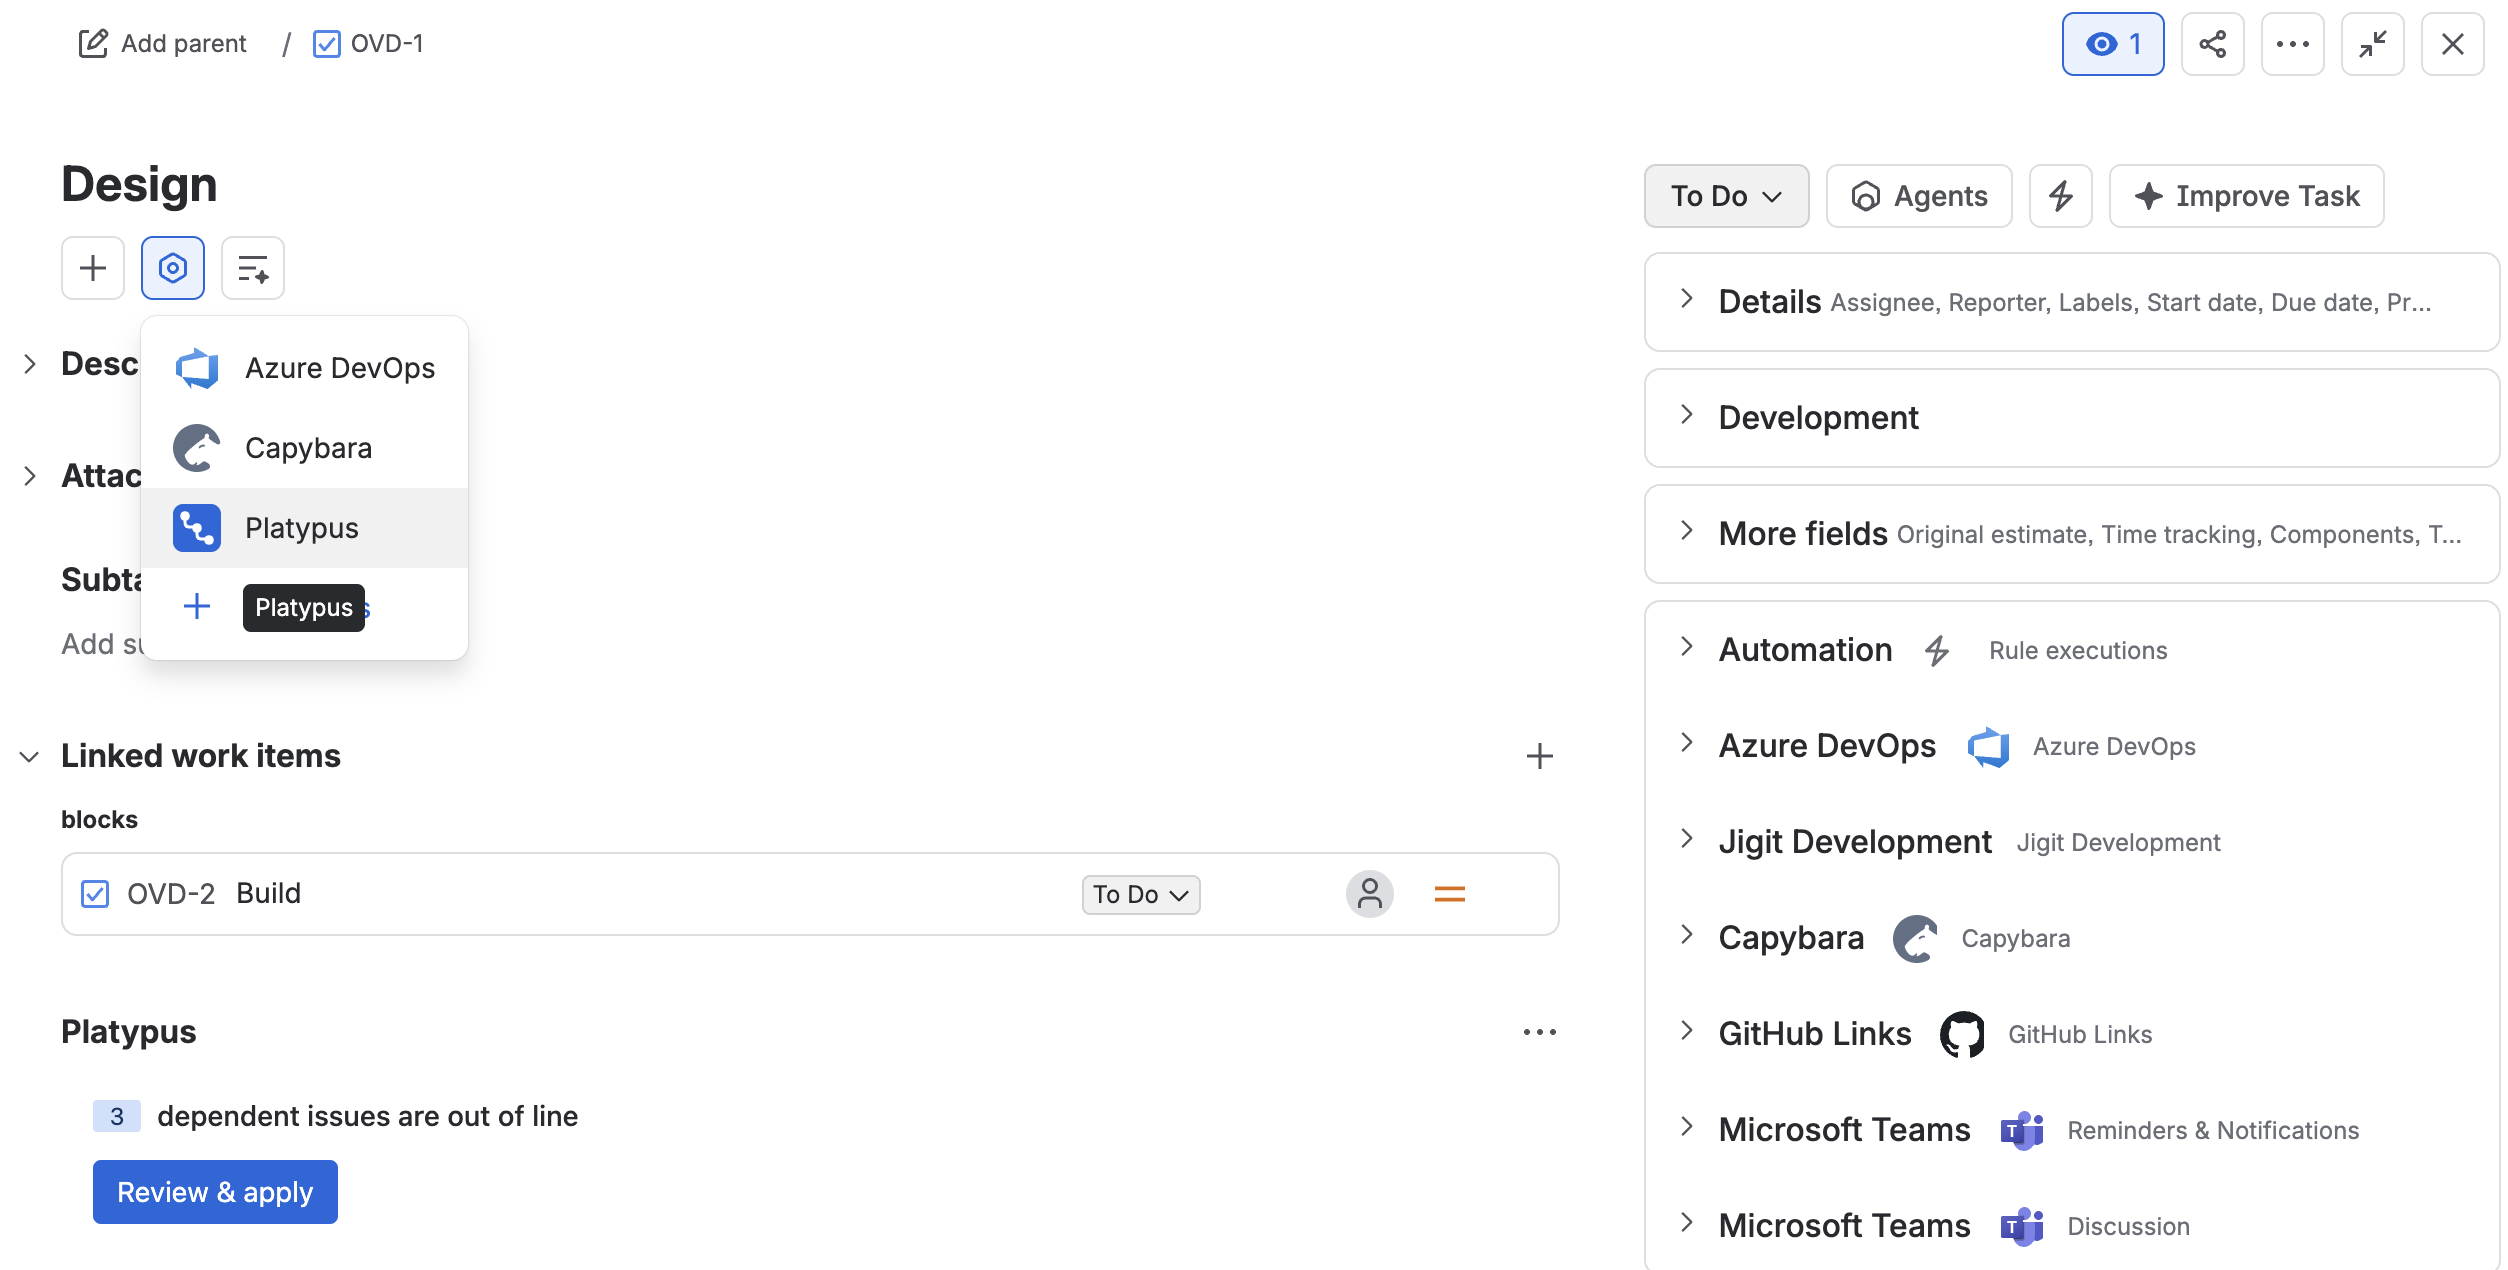Click the watchers eye button showing 1
Image resolution: width=2508 pixels, height=1270 pixels.
[x=2112, y=44]
